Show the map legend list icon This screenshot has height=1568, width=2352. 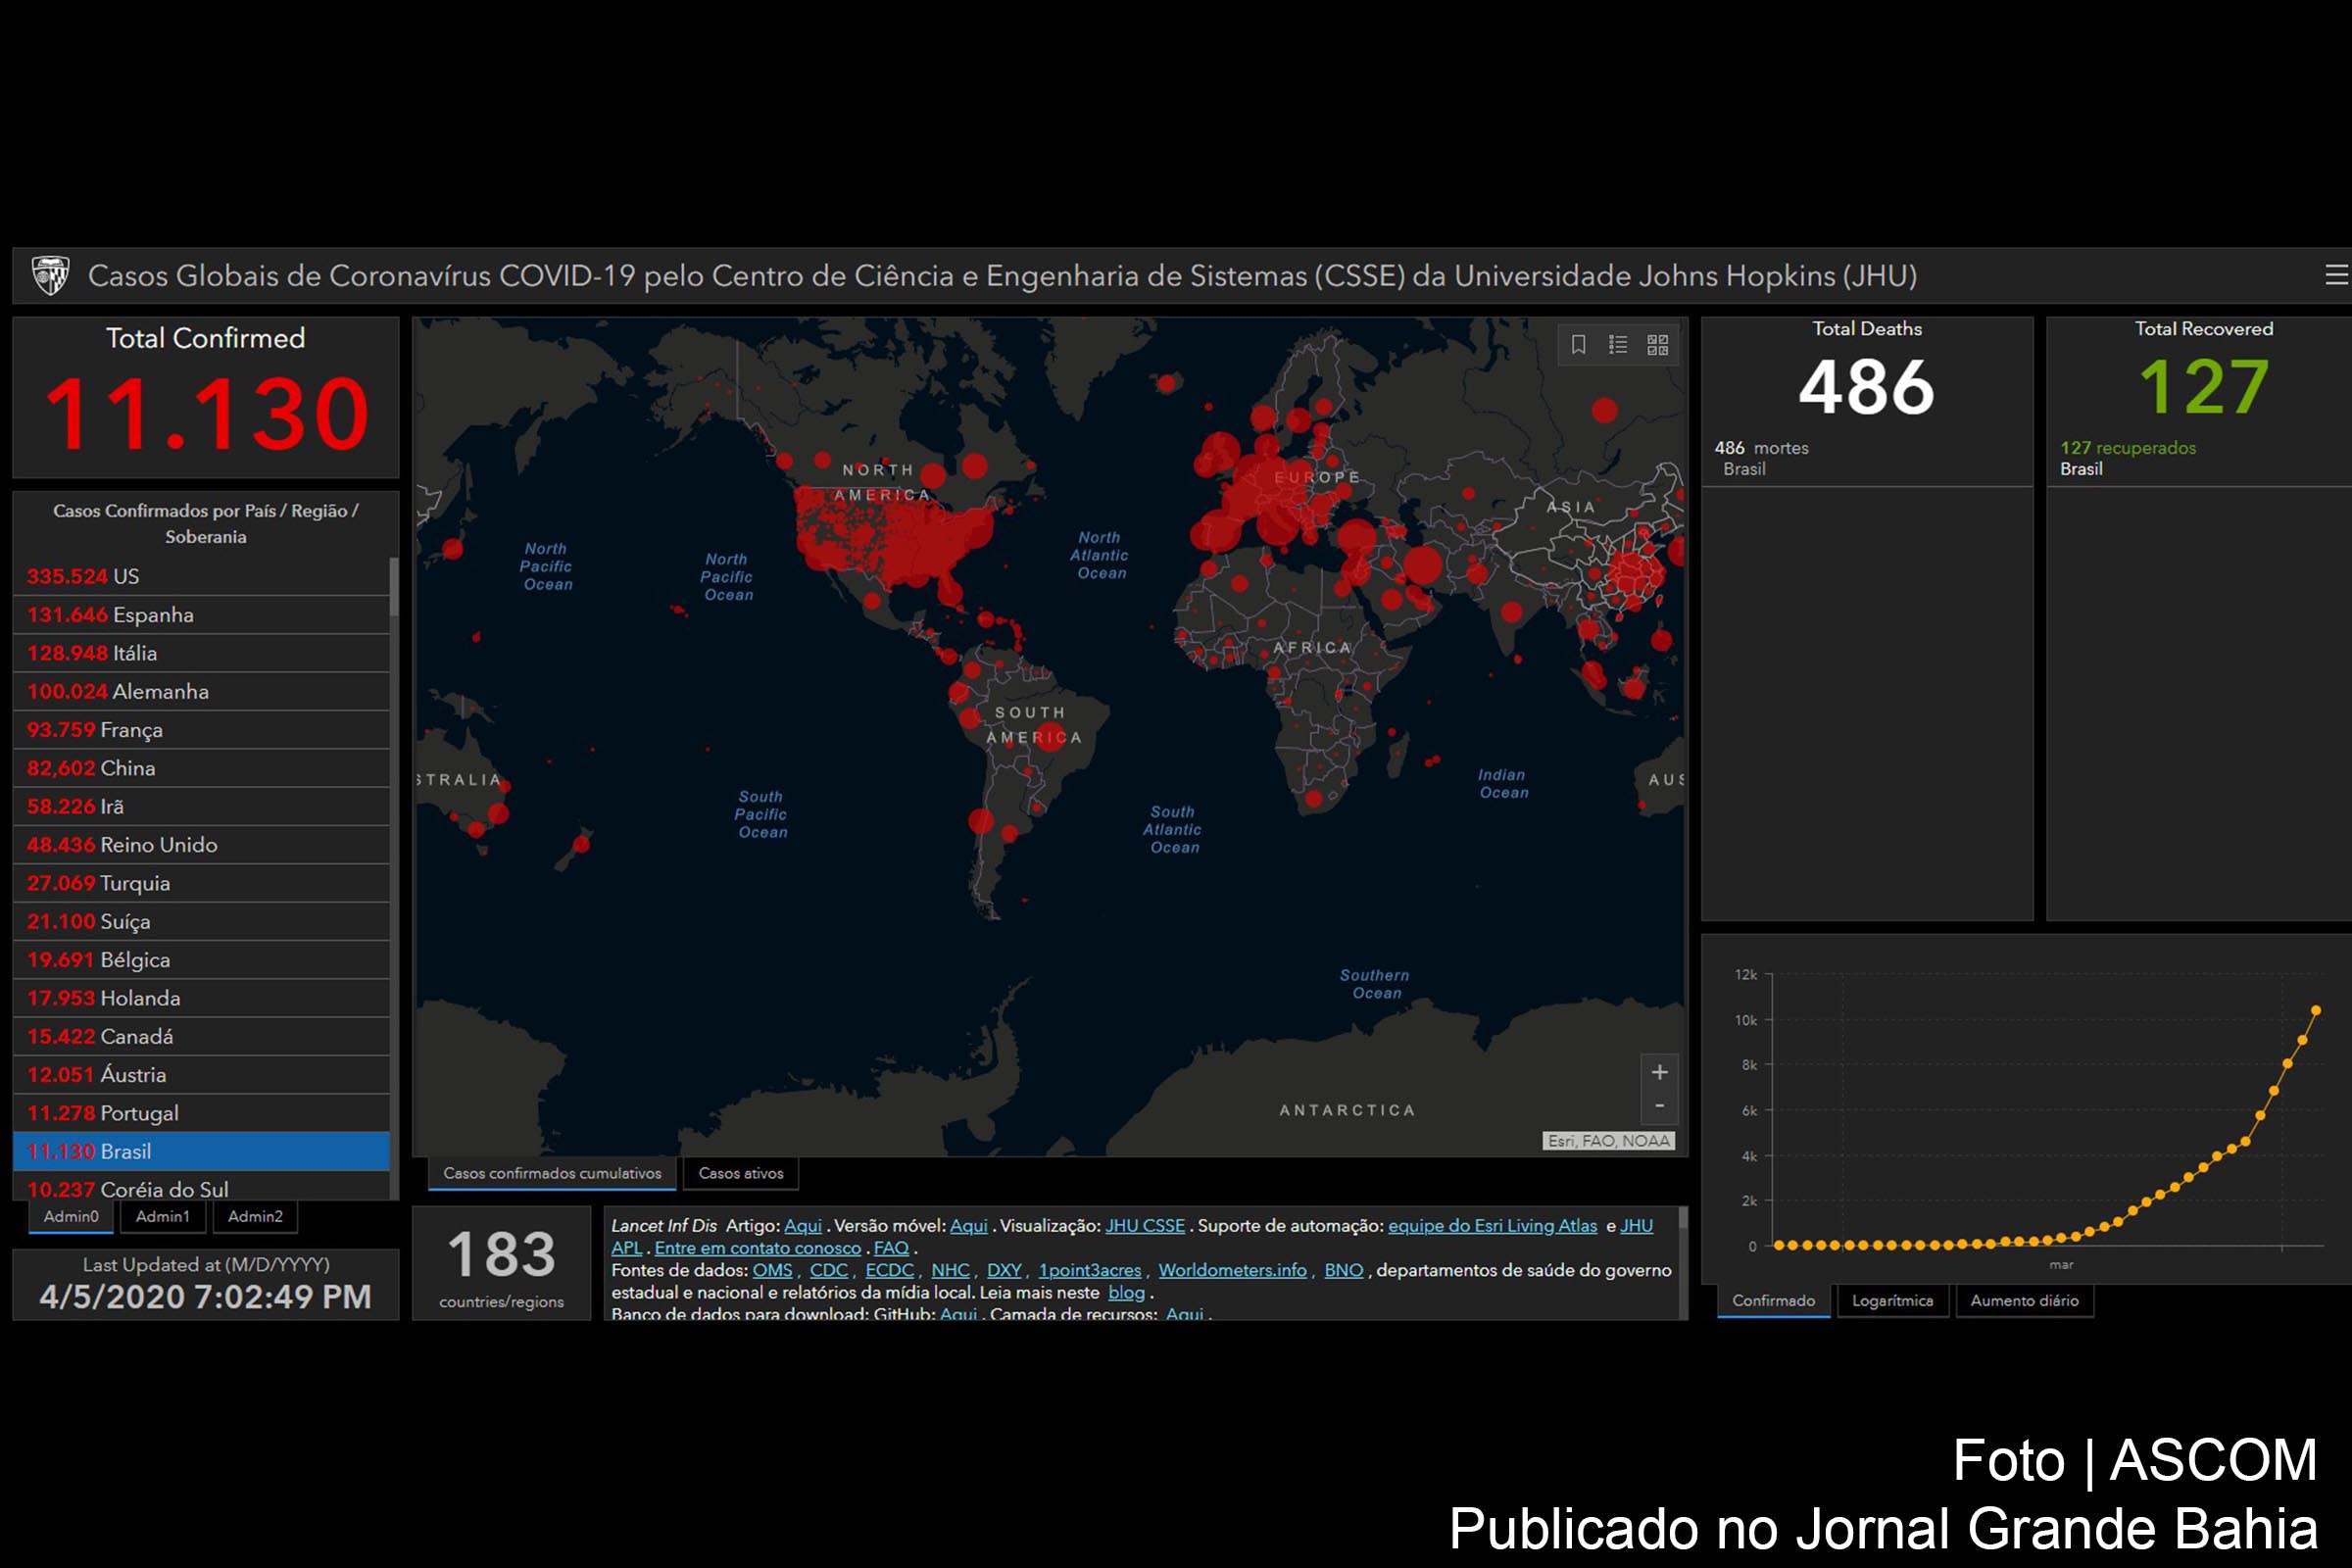click(1618, 345)
